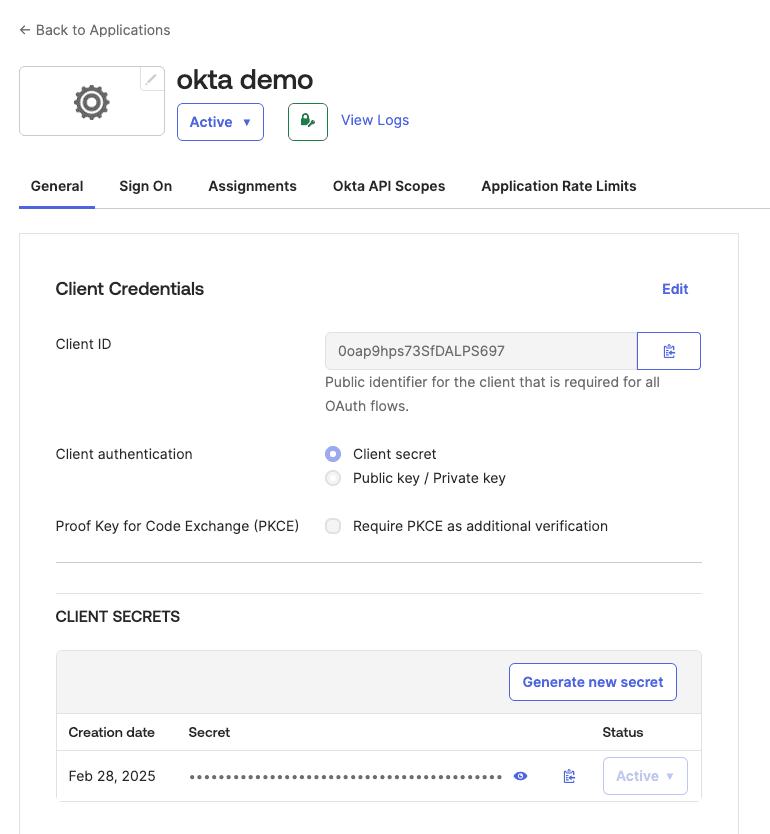Select the Client secret radio button

click(332, 454)
